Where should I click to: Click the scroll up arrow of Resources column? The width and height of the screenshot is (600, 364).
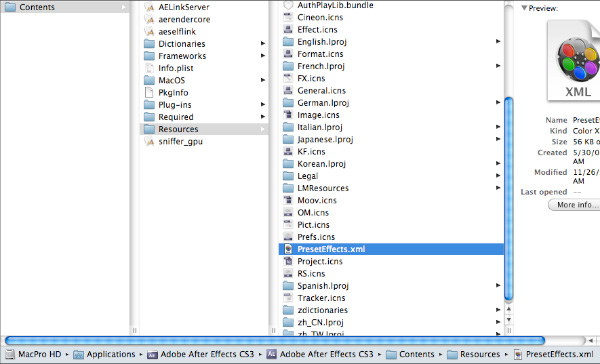[x=509, y=309]
